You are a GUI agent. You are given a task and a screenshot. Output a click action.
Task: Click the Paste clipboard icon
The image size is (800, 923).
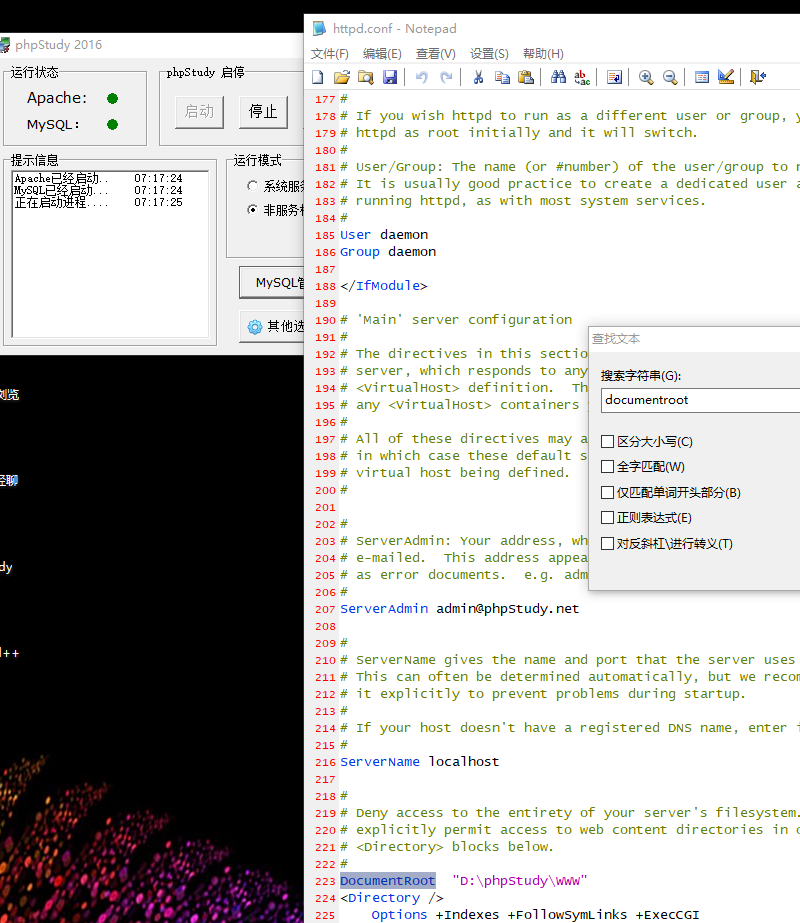[x=526, y=77]
